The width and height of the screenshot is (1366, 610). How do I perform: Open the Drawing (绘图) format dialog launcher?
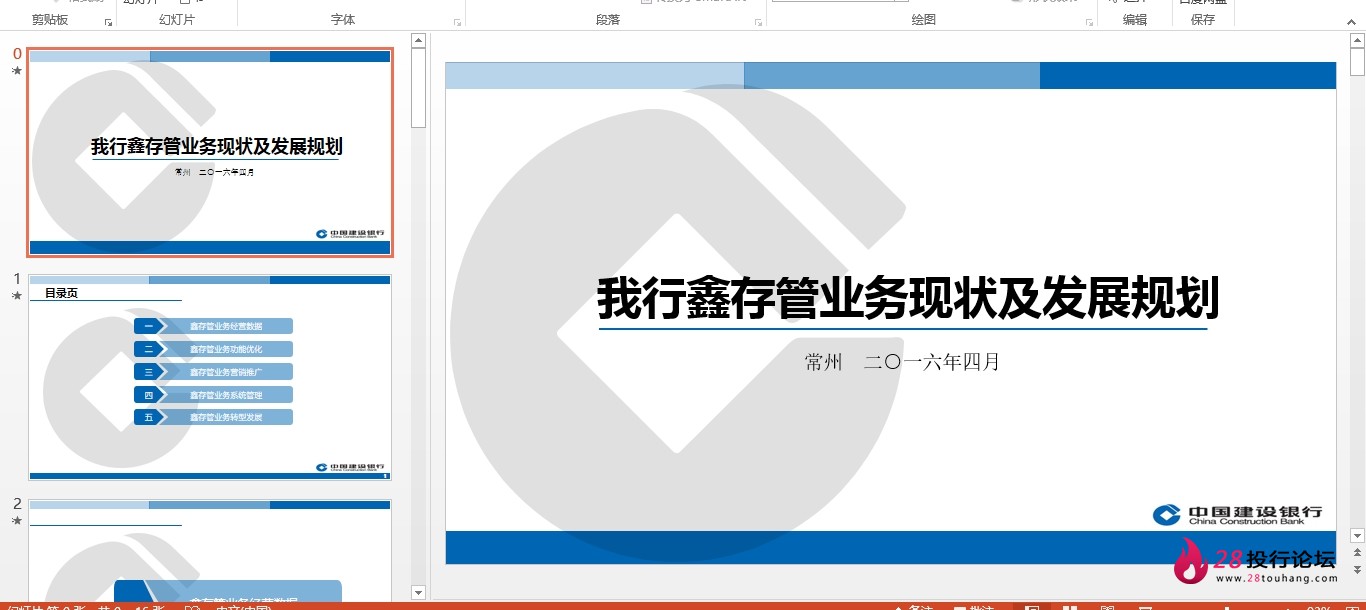coord(1089,21)
